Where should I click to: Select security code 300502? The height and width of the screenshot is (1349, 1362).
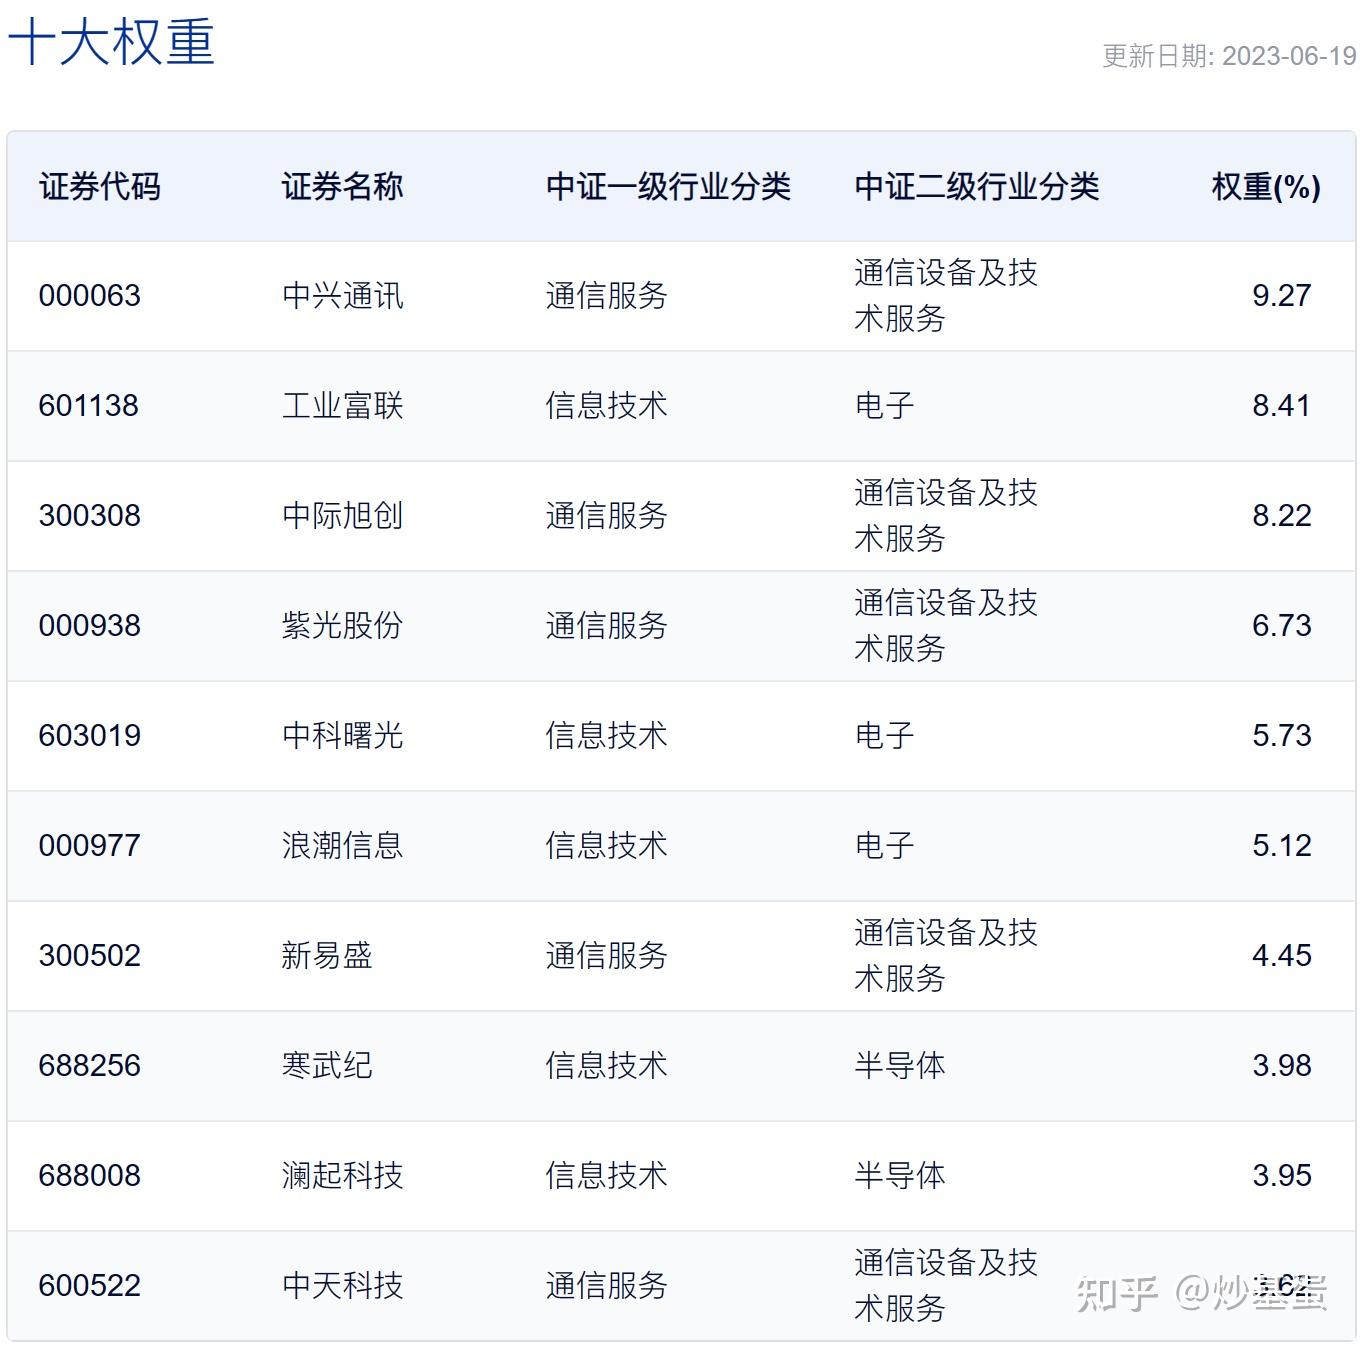[90, 956]
